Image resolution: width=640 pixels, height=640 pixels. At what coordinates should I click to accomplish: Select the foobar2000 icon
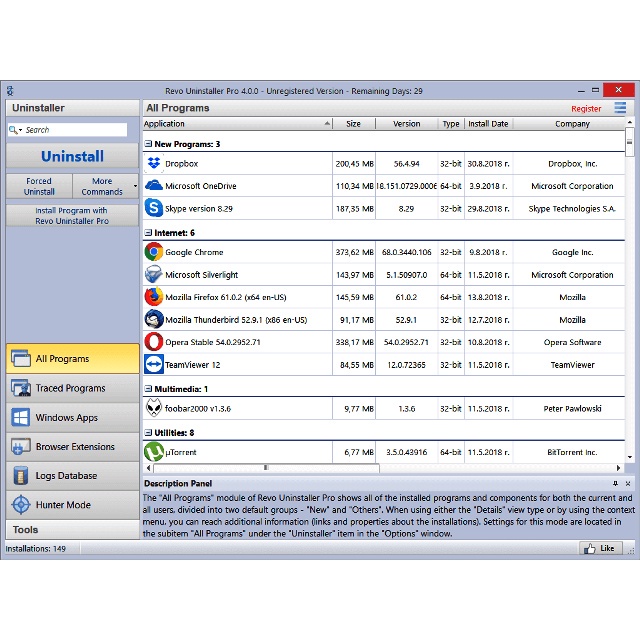(154, 408)
